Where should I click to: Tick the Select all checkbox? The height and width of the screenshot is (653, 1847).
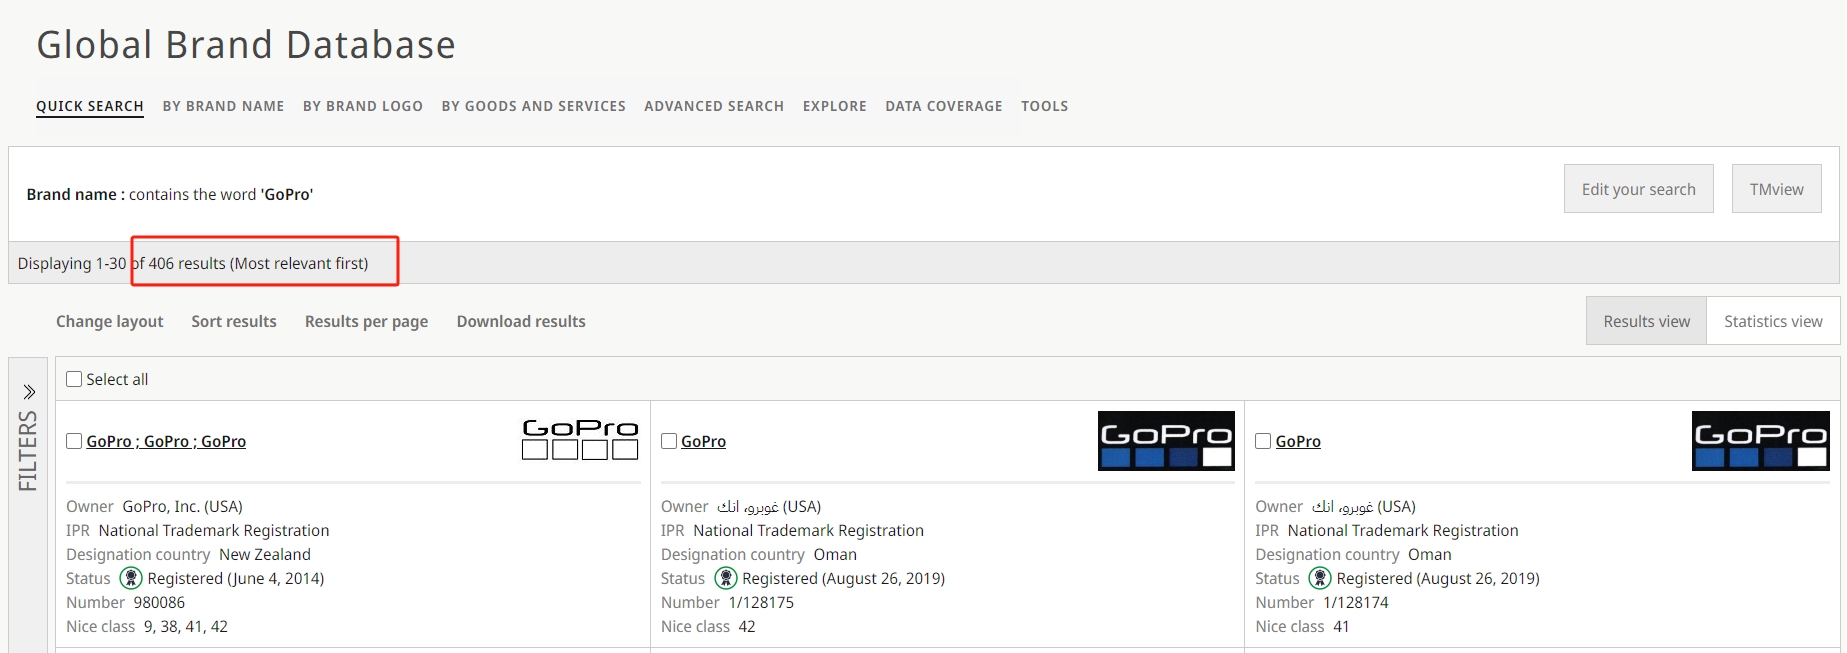pos(74,379)
